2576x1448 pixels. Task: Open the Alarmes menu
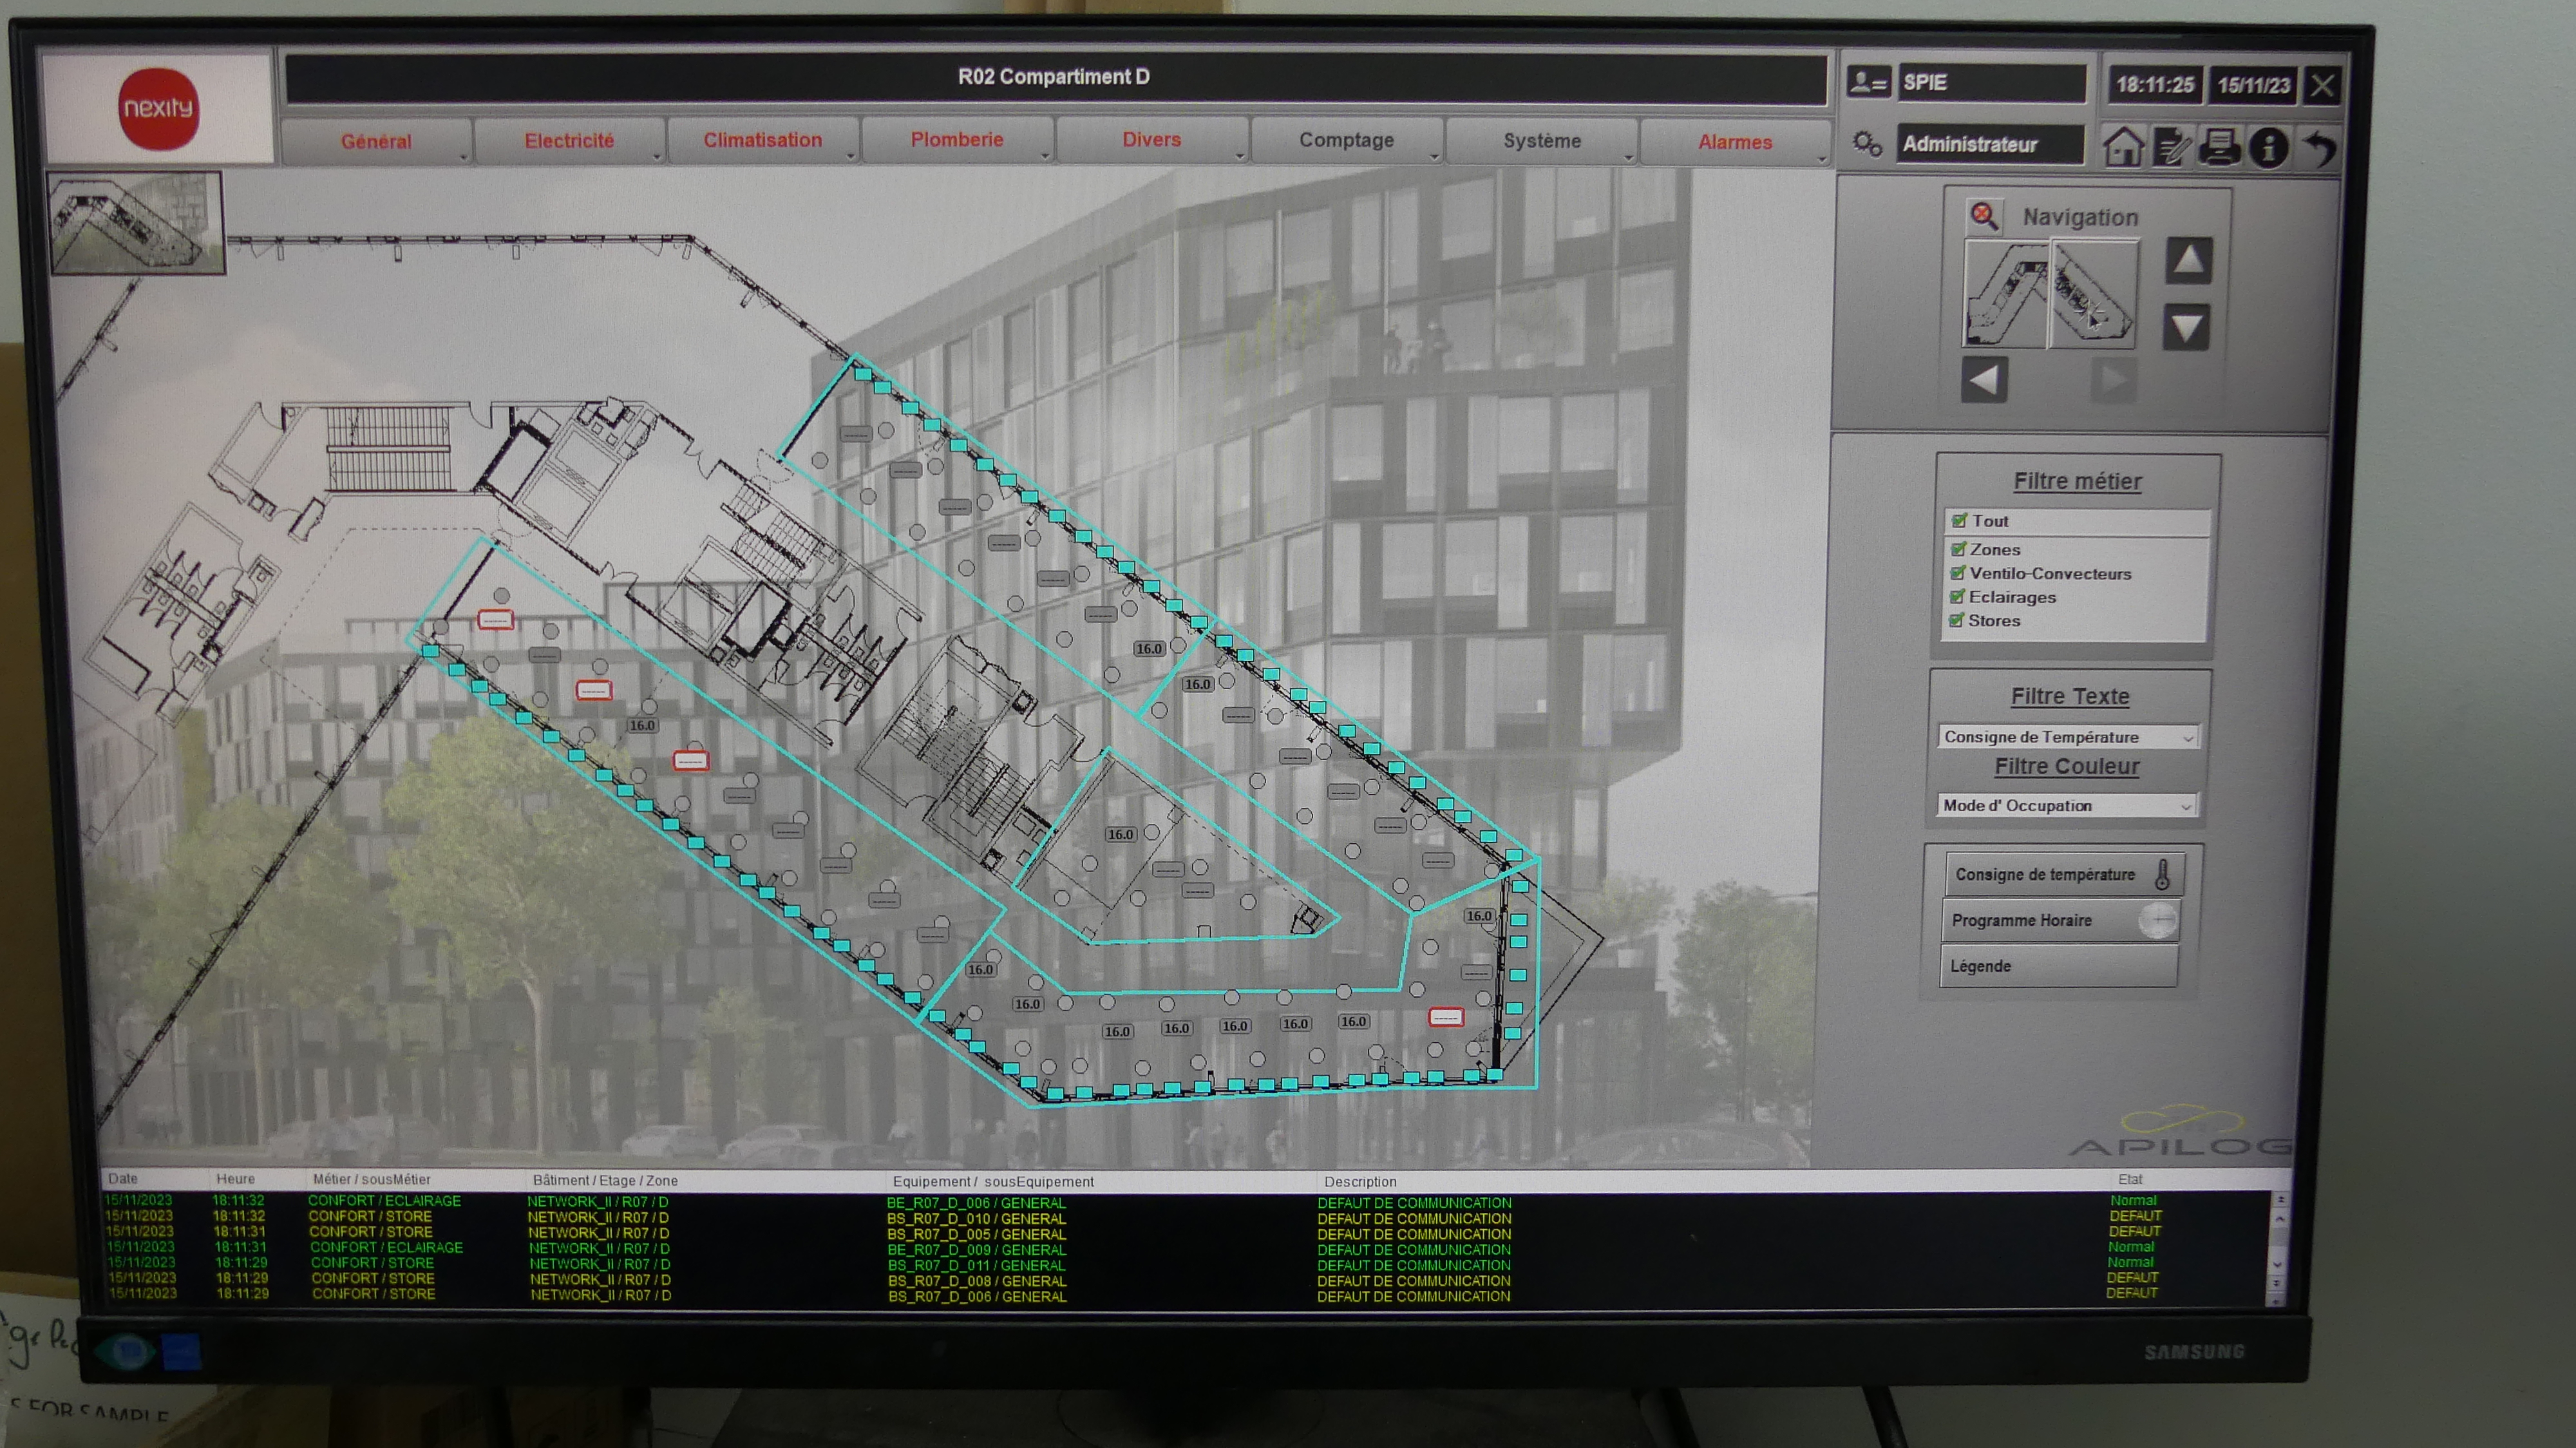coord(1734,143)
